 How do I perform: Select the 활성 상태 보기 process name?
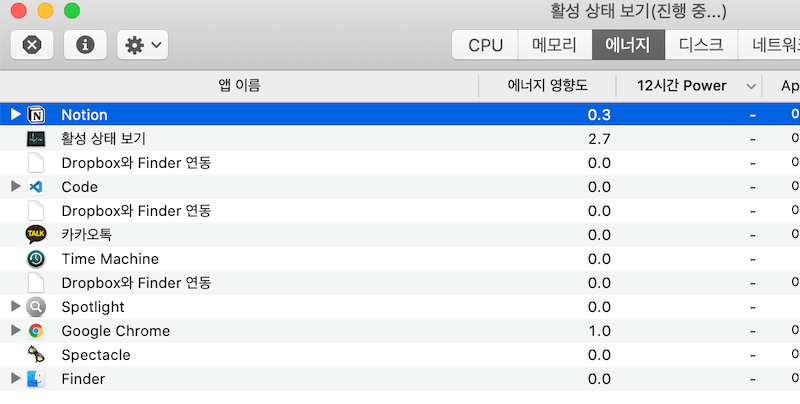[104, 139]
